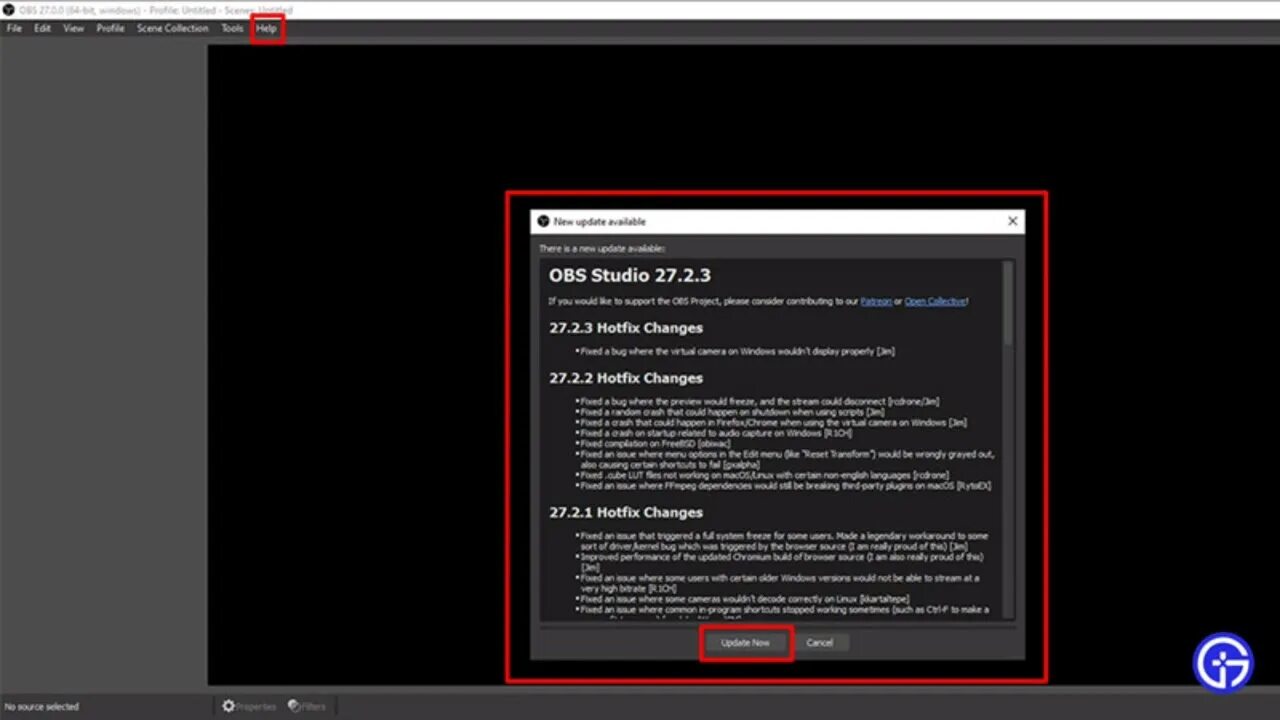Click the Firefox/Chrome crash fix line
Screen dimensions: 1280x720
772,422
